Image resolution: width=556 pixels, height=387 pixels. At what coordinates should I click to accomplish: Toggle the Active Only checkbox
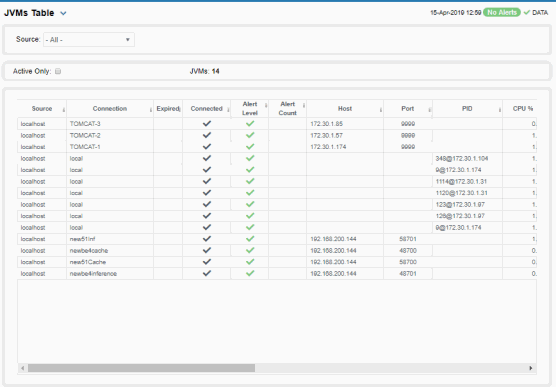click(58, 71)
